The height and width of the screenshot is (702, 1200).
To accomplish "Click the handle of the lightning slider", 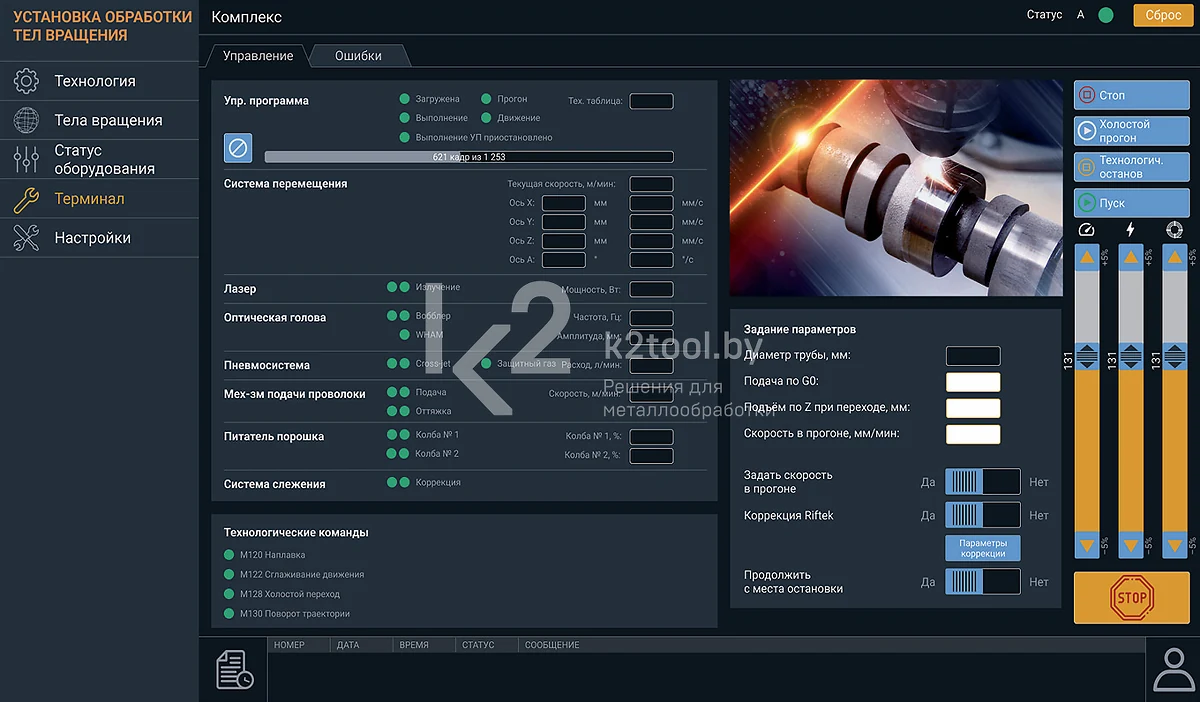I will coord(1131,356).
